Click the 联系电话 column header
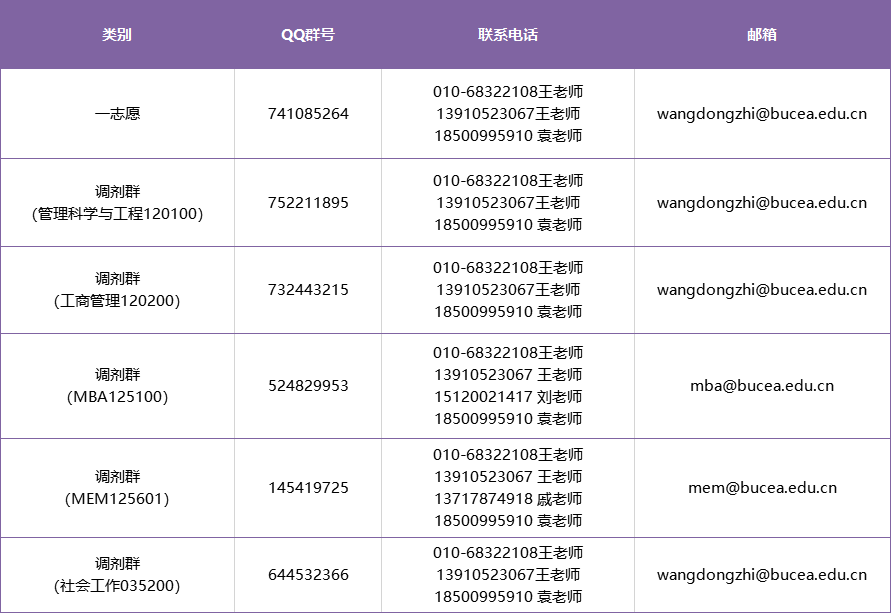The width and height of the screenshot is (891, 613). [x=507, y=35]
